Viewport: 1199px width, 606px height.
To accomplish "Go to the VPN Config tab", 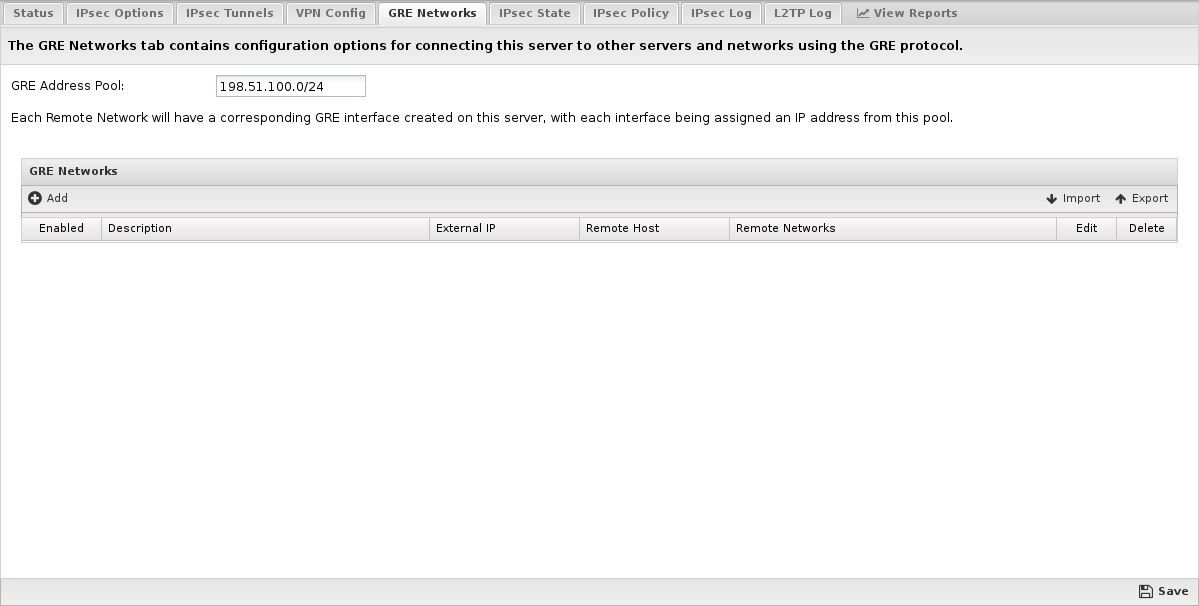I will [x=331, y=14].
